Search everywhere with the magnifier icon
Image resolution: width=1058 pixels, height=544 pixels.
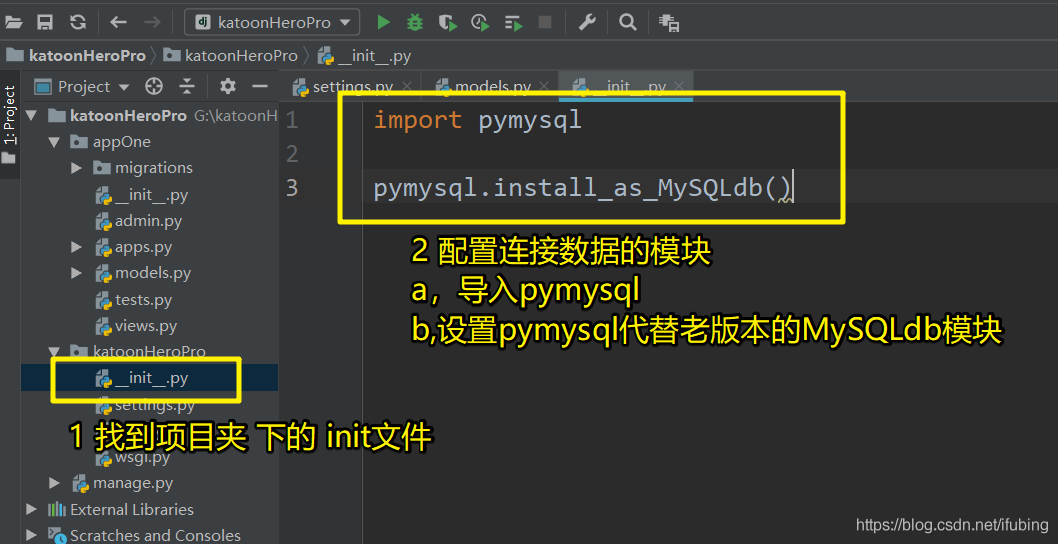coord(628,22)
